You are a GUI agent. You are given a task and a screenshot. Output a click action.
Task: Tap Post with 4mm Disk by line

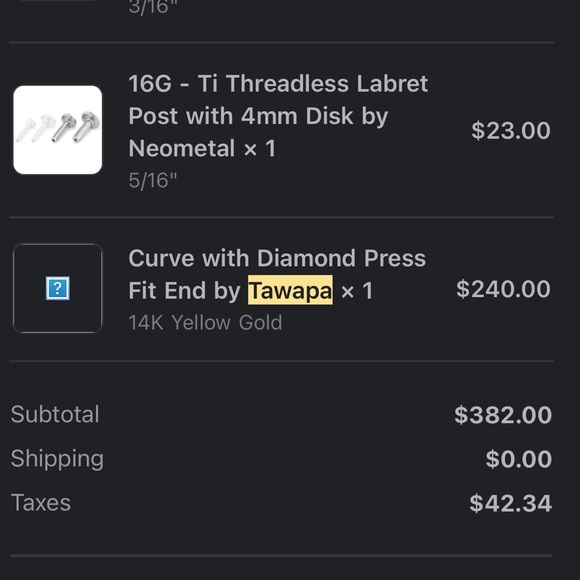click(x=258, y=117)
